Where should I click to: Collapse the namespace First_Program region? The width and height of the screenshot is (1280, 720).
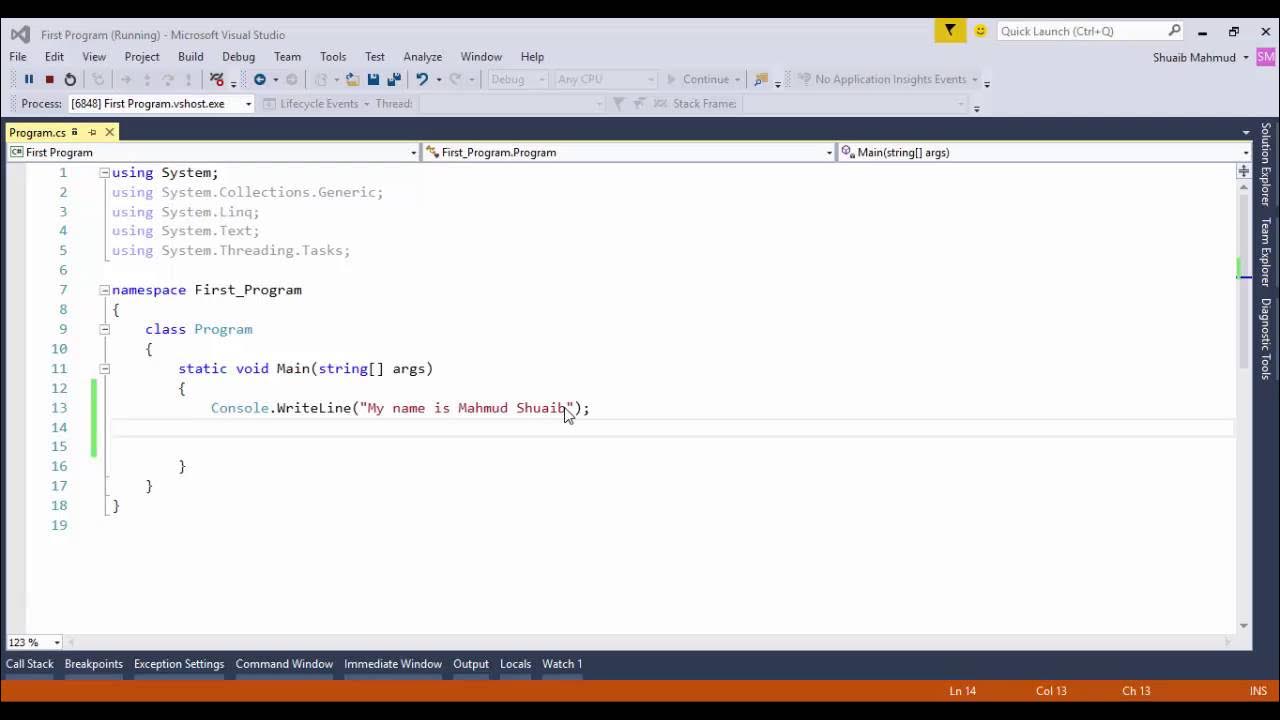[x=104, y=290]
